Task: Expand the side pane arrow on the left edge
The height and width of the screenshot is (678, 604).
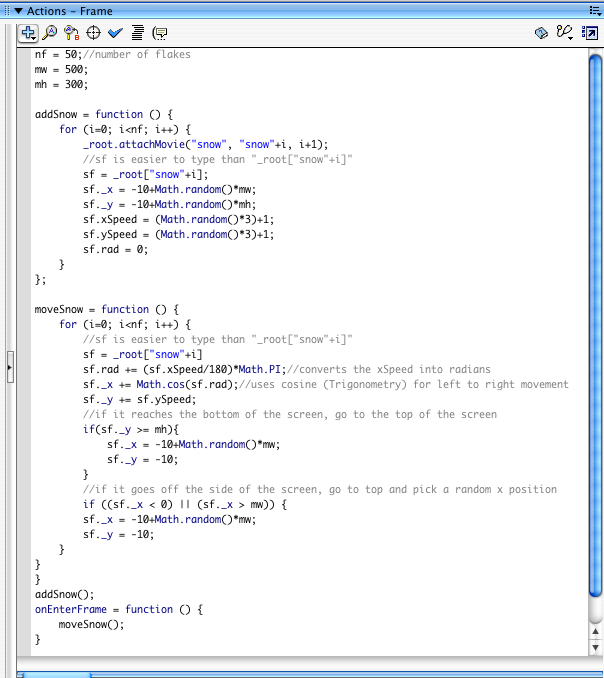Action: pos(10,368)
